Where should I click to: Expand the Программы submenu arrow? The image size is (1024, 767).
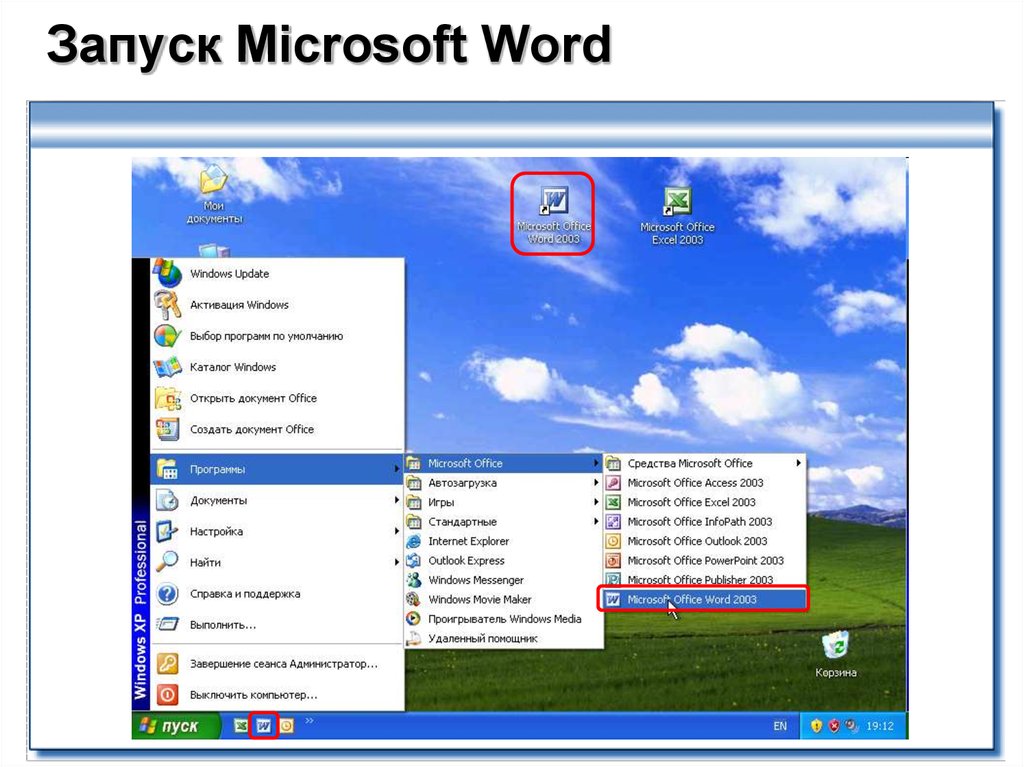[396, 469]
